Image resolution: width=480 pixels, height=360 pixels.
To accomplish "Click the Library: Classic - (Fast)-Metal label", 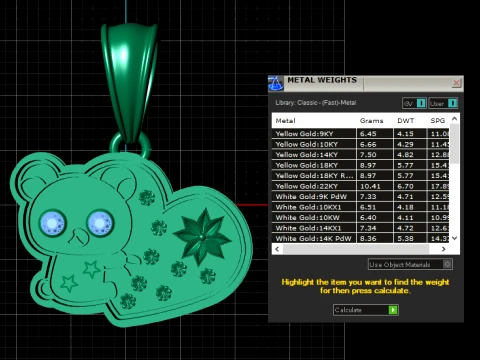I will [x=316, y=103].
